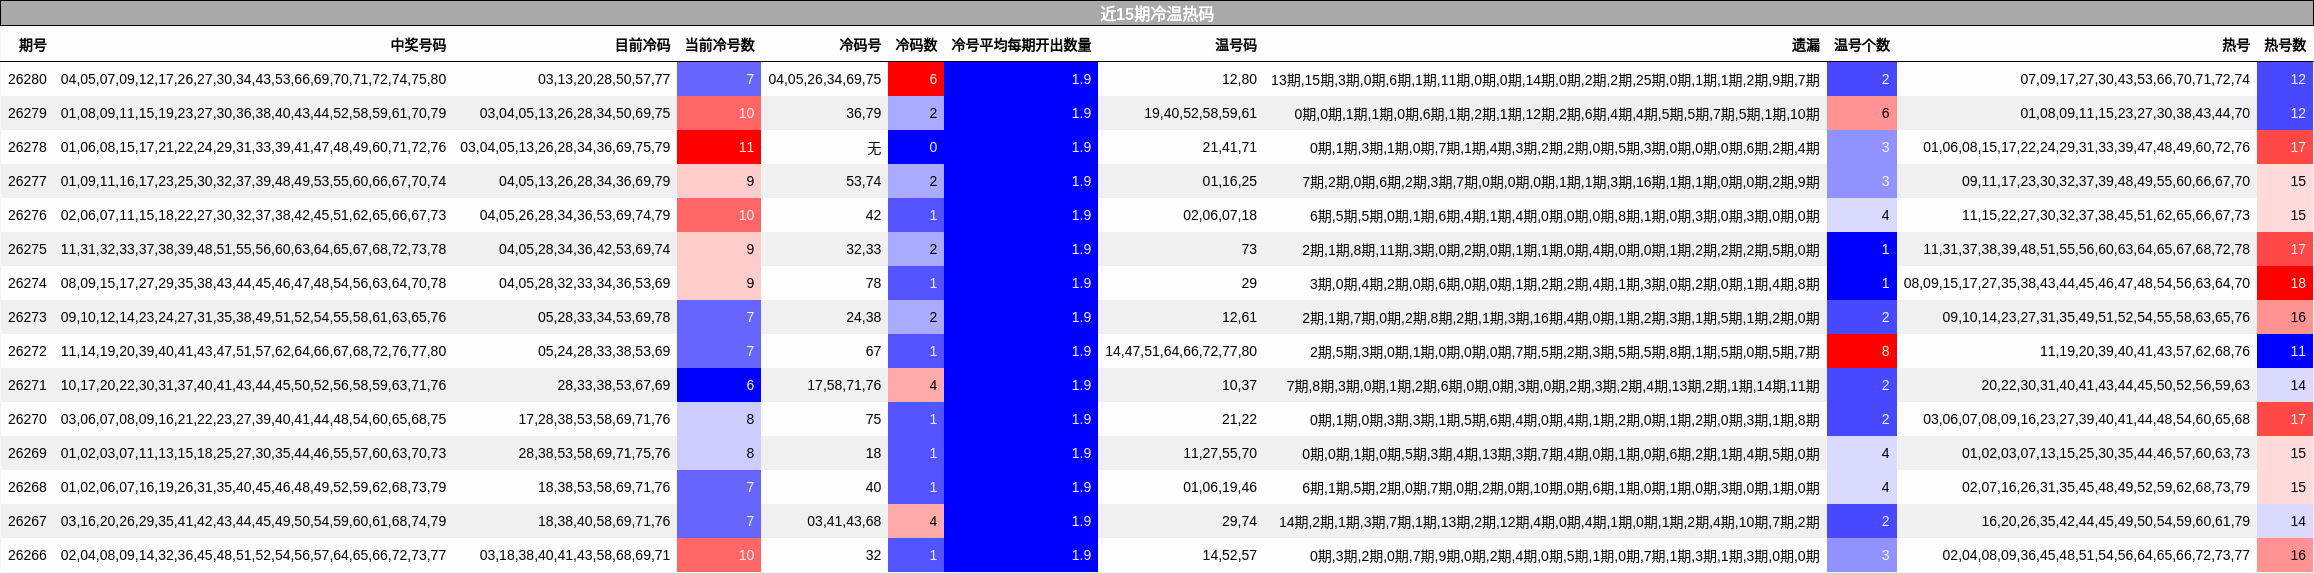Select the 冷码号 column header
Screen dimensions: 2314x573
tap(860, 45)
